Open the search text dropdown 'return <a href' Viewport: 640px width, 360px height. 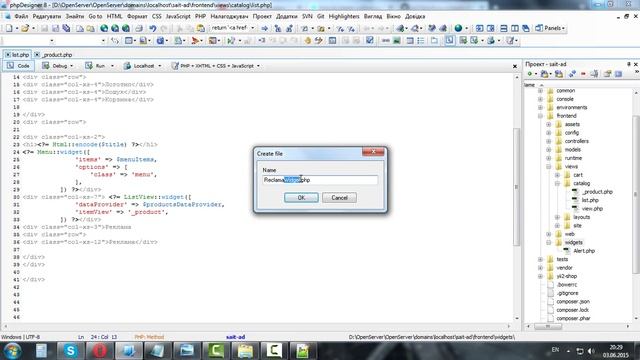tap(253, 28)
